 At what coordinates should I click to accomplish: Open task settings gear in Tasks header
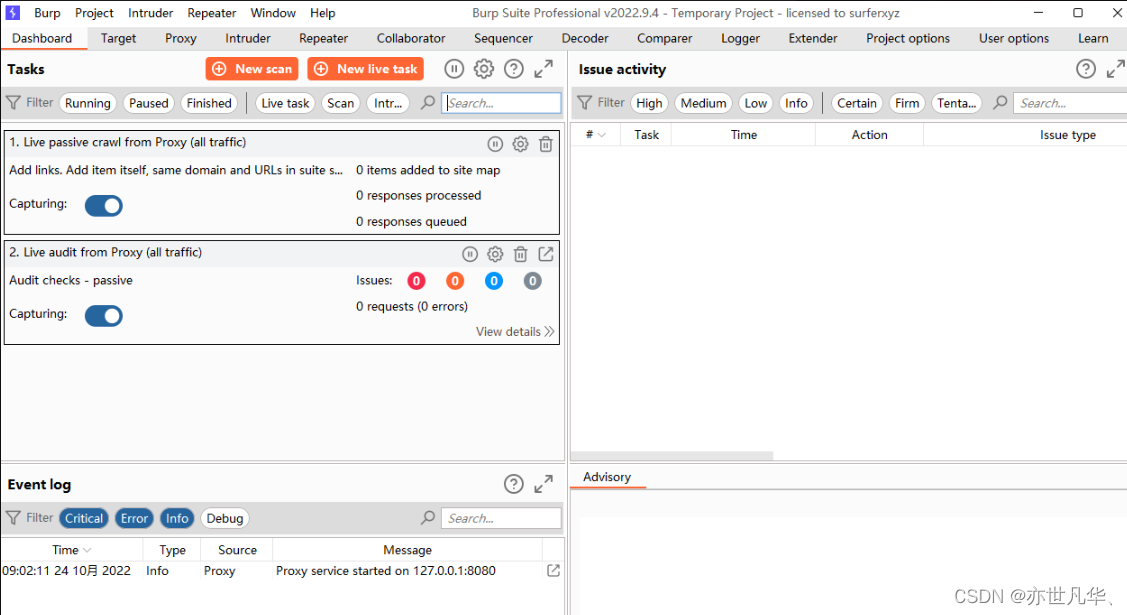pyautogui.click(x=484, y=69)
